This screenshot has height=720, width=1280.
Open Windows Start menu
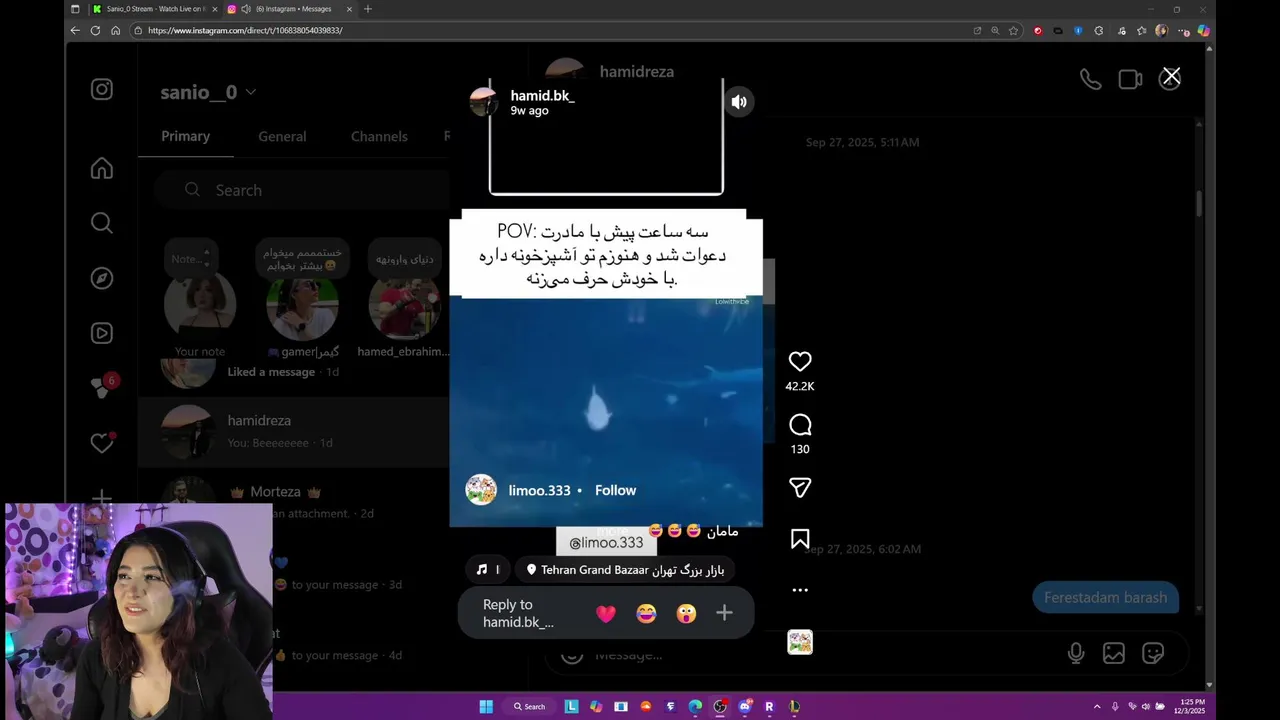pyautogui.click(x=486, y=706)
